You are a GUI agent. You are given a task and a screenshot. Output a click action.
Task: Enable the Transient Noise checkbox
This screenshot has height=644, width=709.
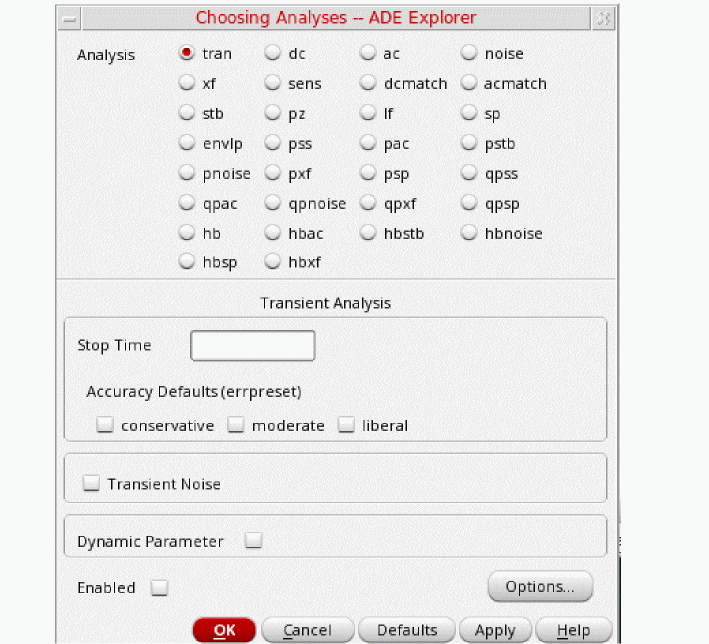tap(91, 483)
